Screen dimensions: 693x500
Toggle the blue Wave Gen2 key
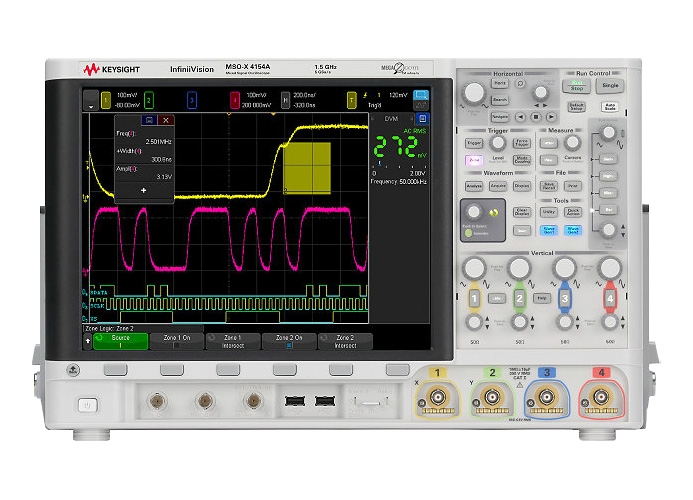click(573, 230)
